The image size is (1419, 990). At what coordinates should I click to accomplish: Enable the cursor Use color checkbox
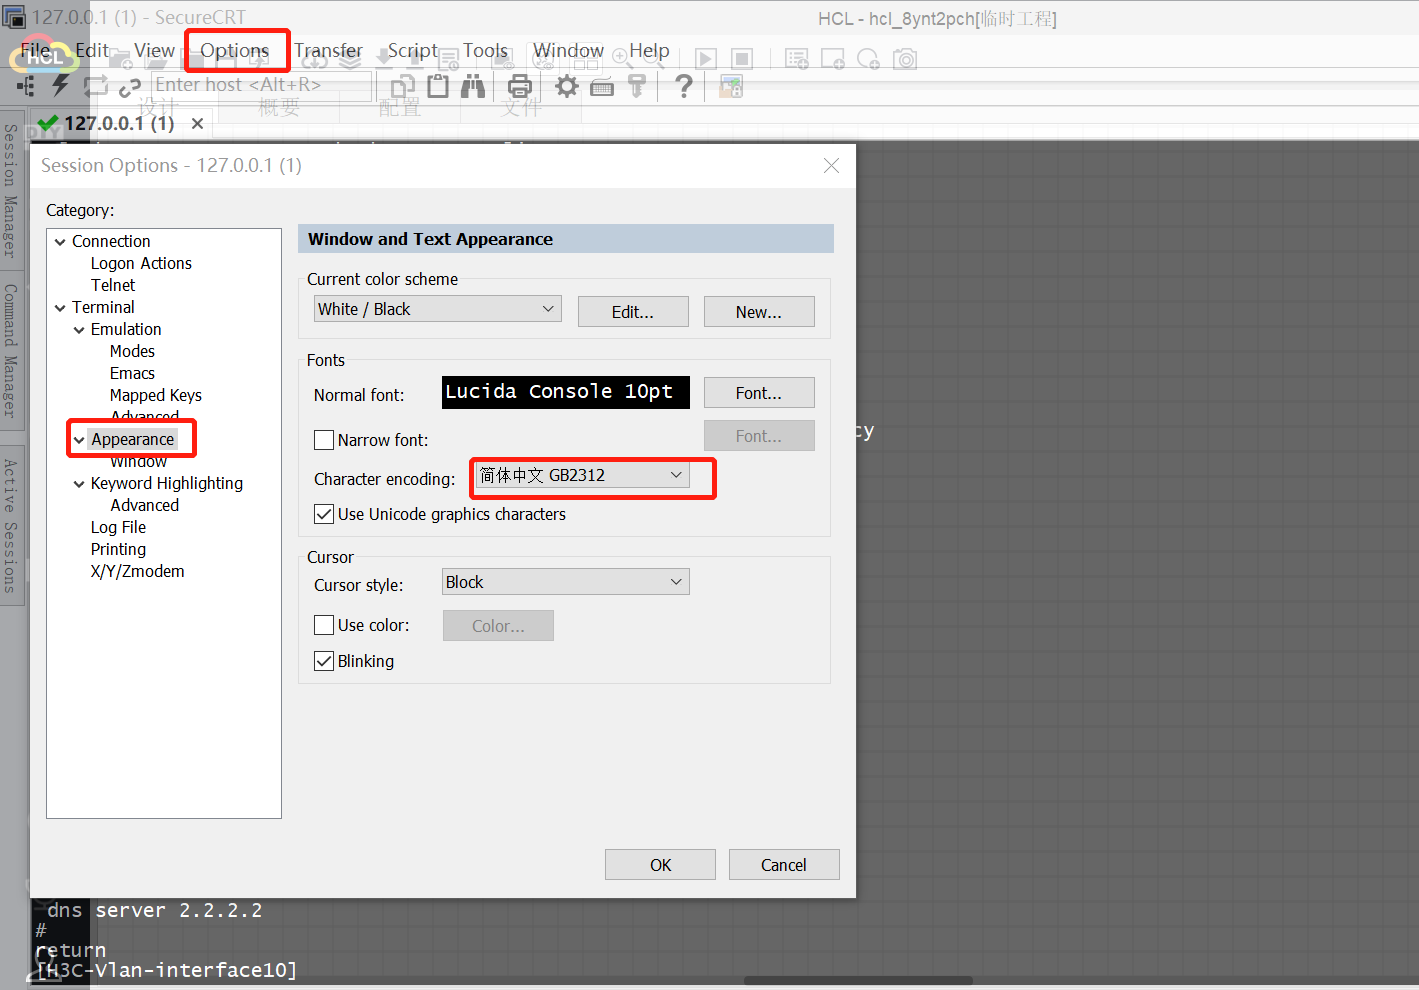pyautogui.click(x=324, y=625)
